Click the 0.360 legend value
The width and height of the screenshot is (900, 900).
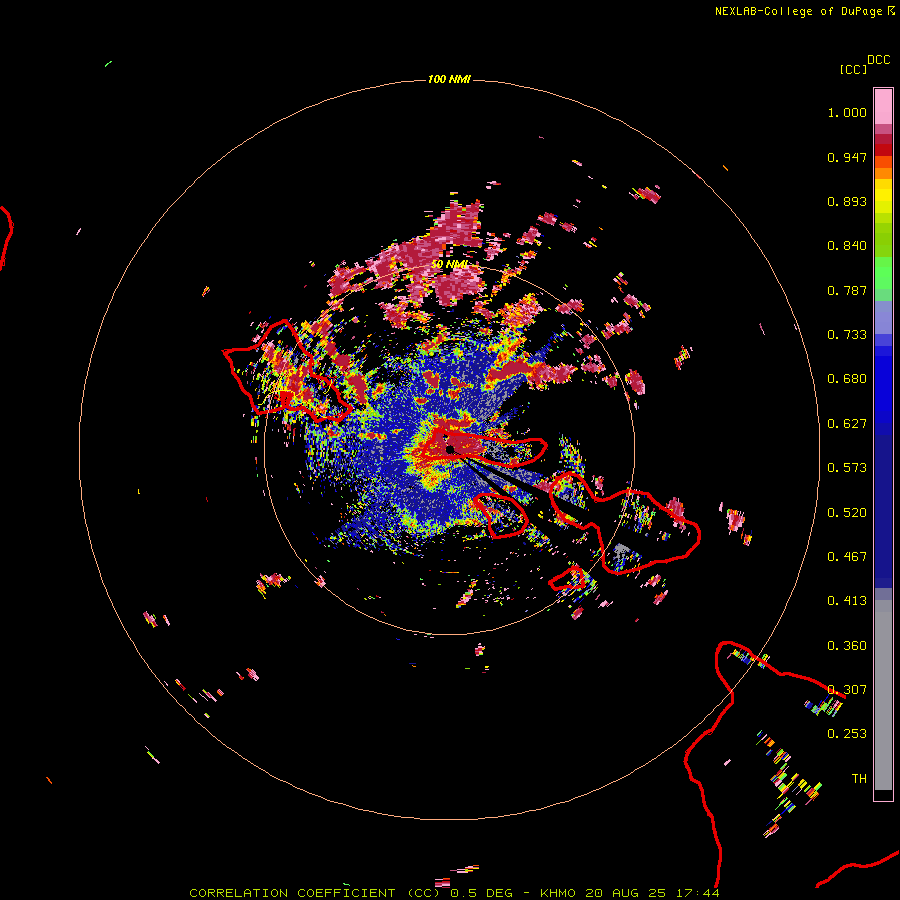pos(847,646)
